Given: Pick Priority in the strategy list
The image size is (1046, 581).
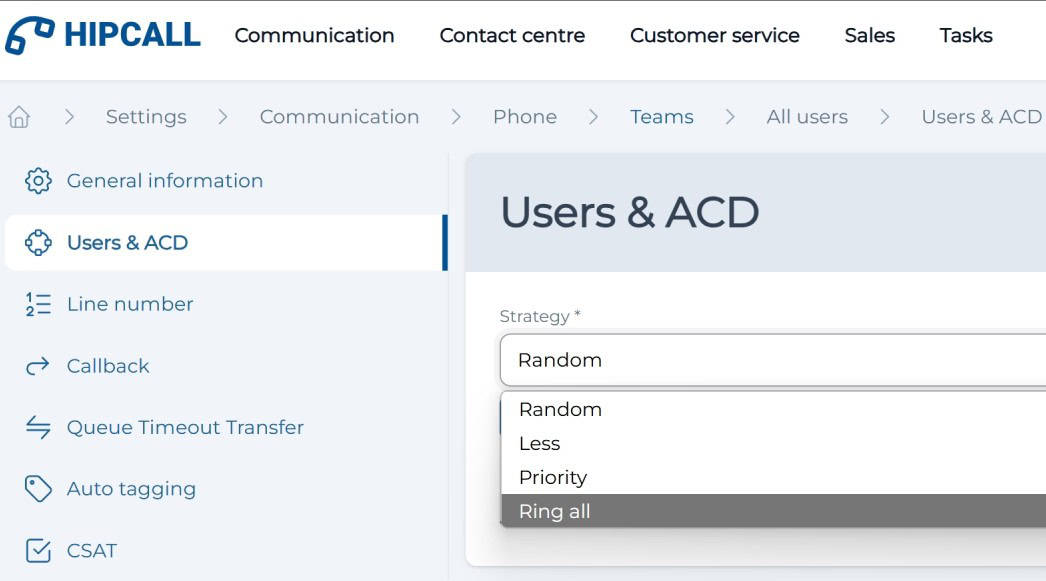Looking at the screenshot, I should pos(553,478).
